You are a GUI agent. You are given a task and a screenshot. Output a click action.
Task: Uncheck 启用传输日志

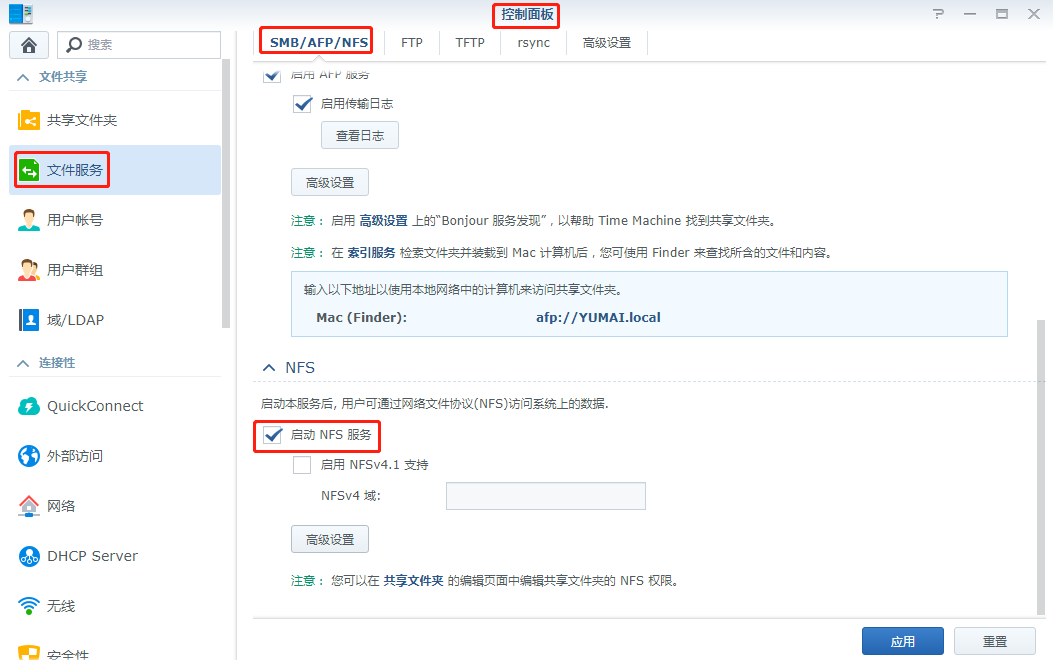[302, 103]
